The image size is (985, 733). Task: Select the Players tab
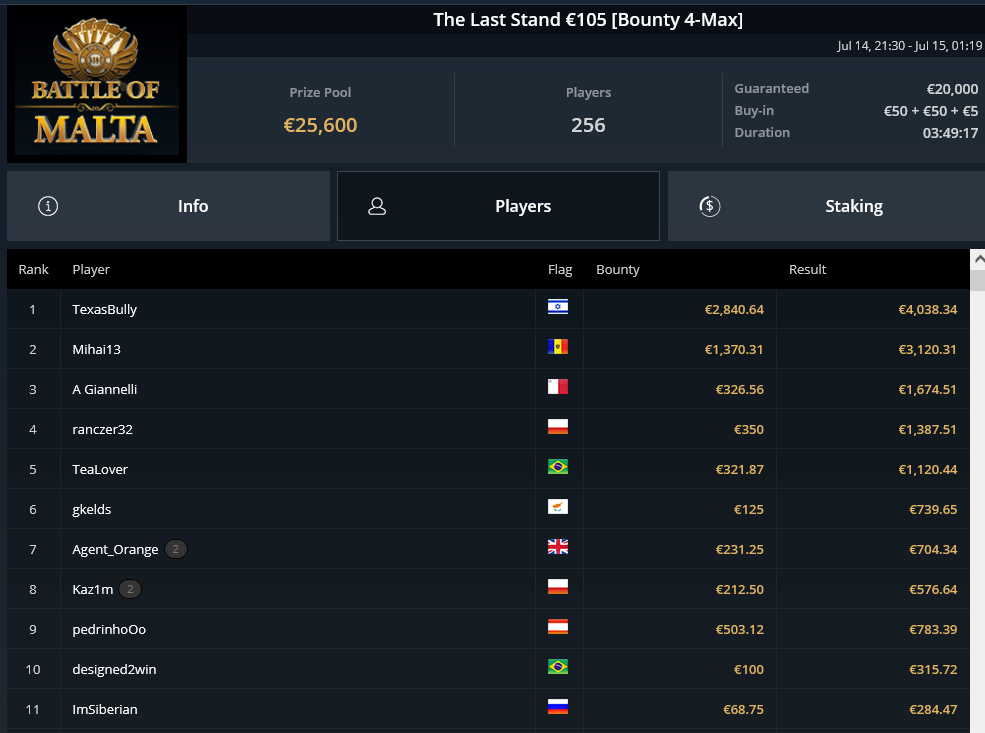498,206
